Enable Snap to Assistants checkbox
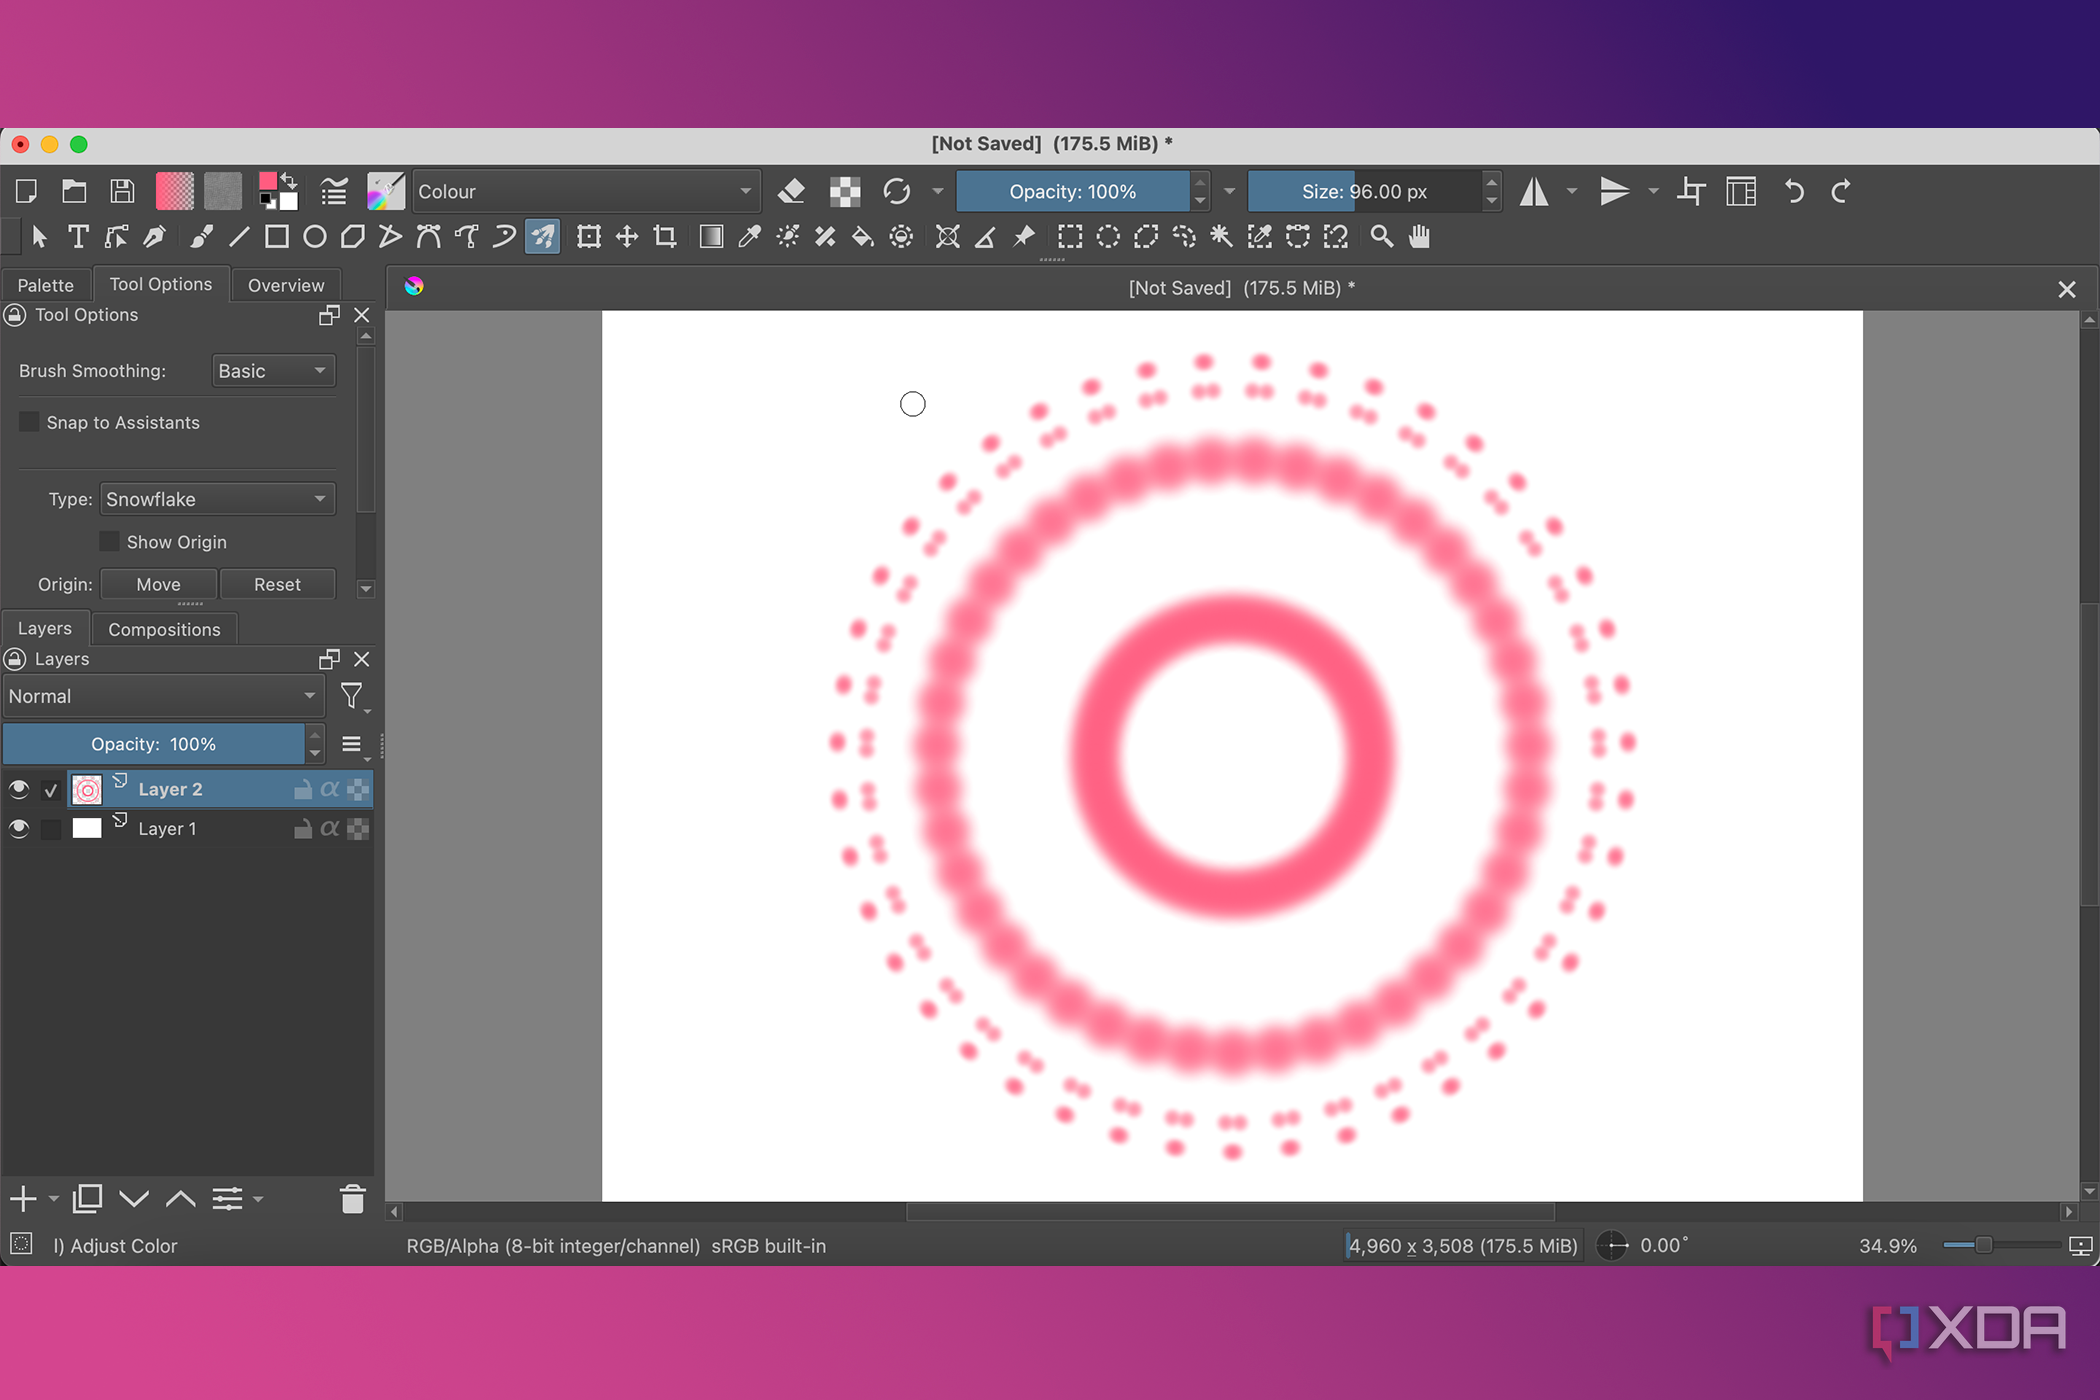The width and height of the screenshot is (2100, 1400). (x=29, y=422)
